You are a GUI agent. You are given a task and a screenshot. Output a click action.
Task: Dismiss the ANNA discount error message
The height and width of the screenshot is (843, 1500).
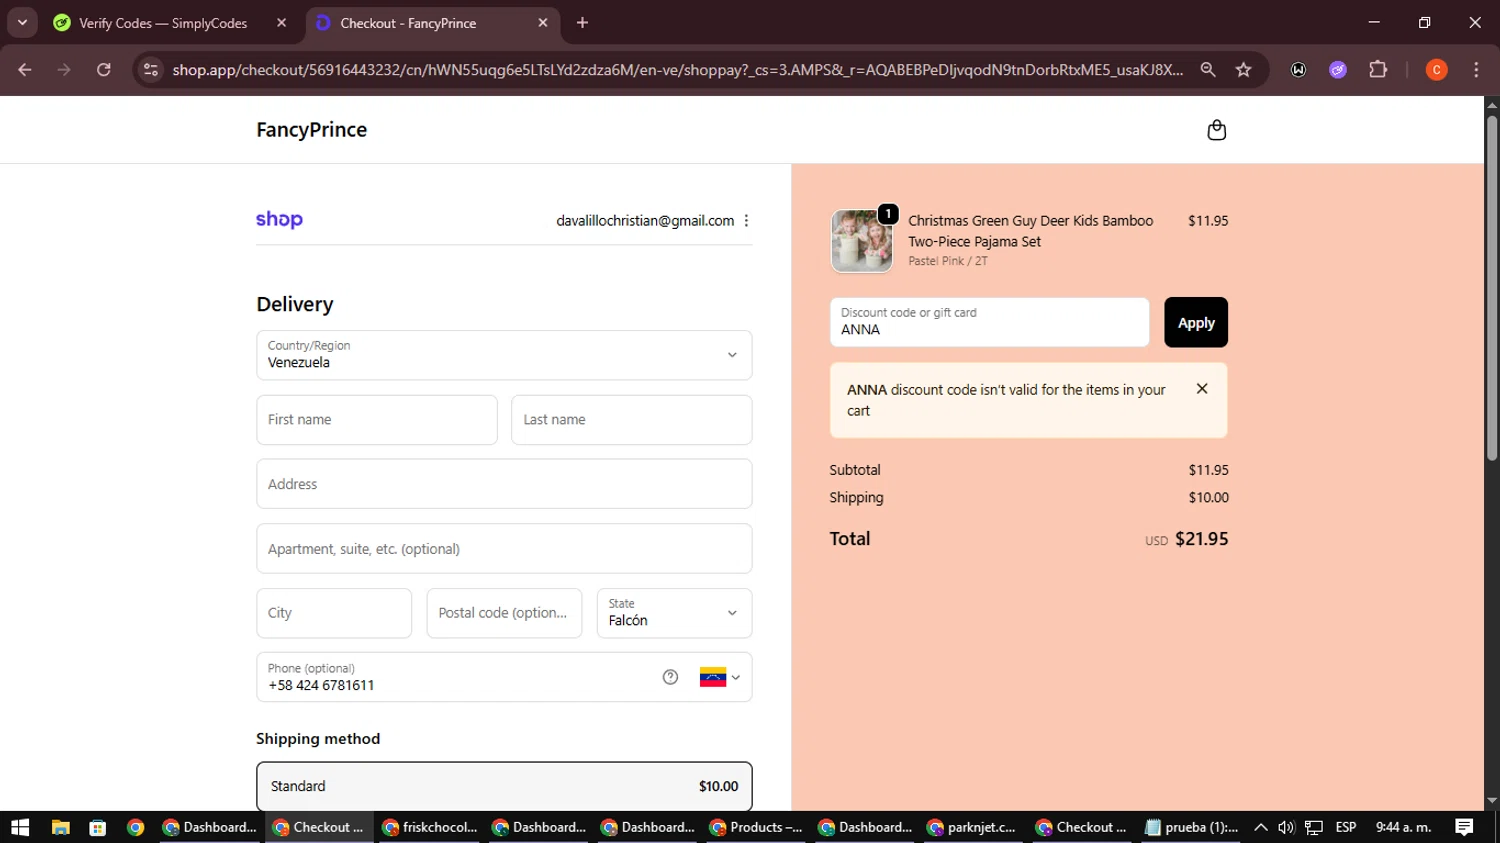point(1202,389)
